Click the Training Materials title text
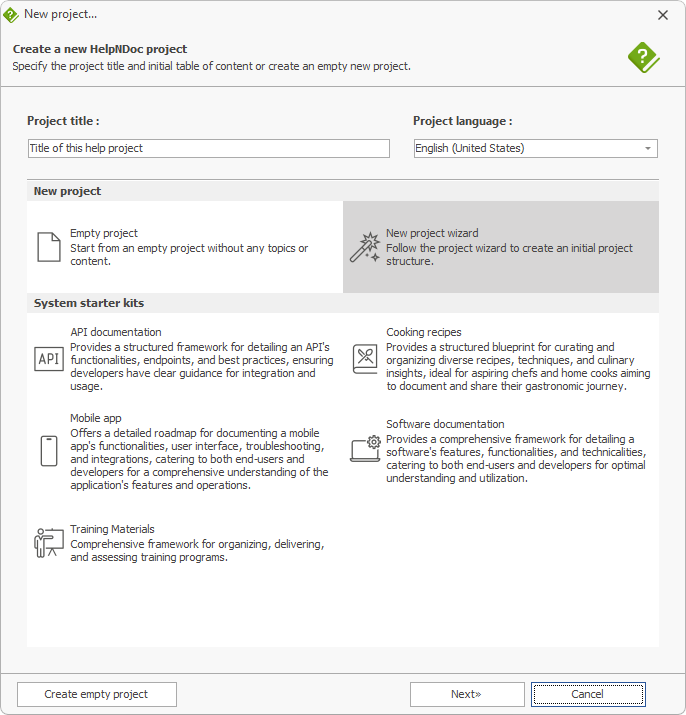The height and width of the screenshot is (715, 686). pos(112,529)
